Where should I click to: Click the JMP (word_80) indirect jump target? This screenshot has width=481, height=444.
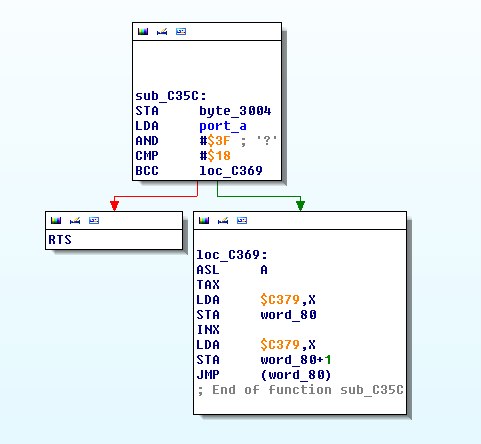point(296,375)
